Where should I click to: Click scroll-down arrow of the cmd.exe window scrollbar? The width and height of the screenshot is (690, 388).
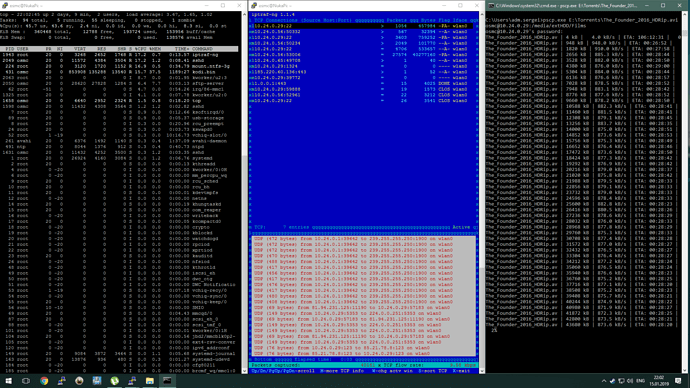[x=686, y=371]
